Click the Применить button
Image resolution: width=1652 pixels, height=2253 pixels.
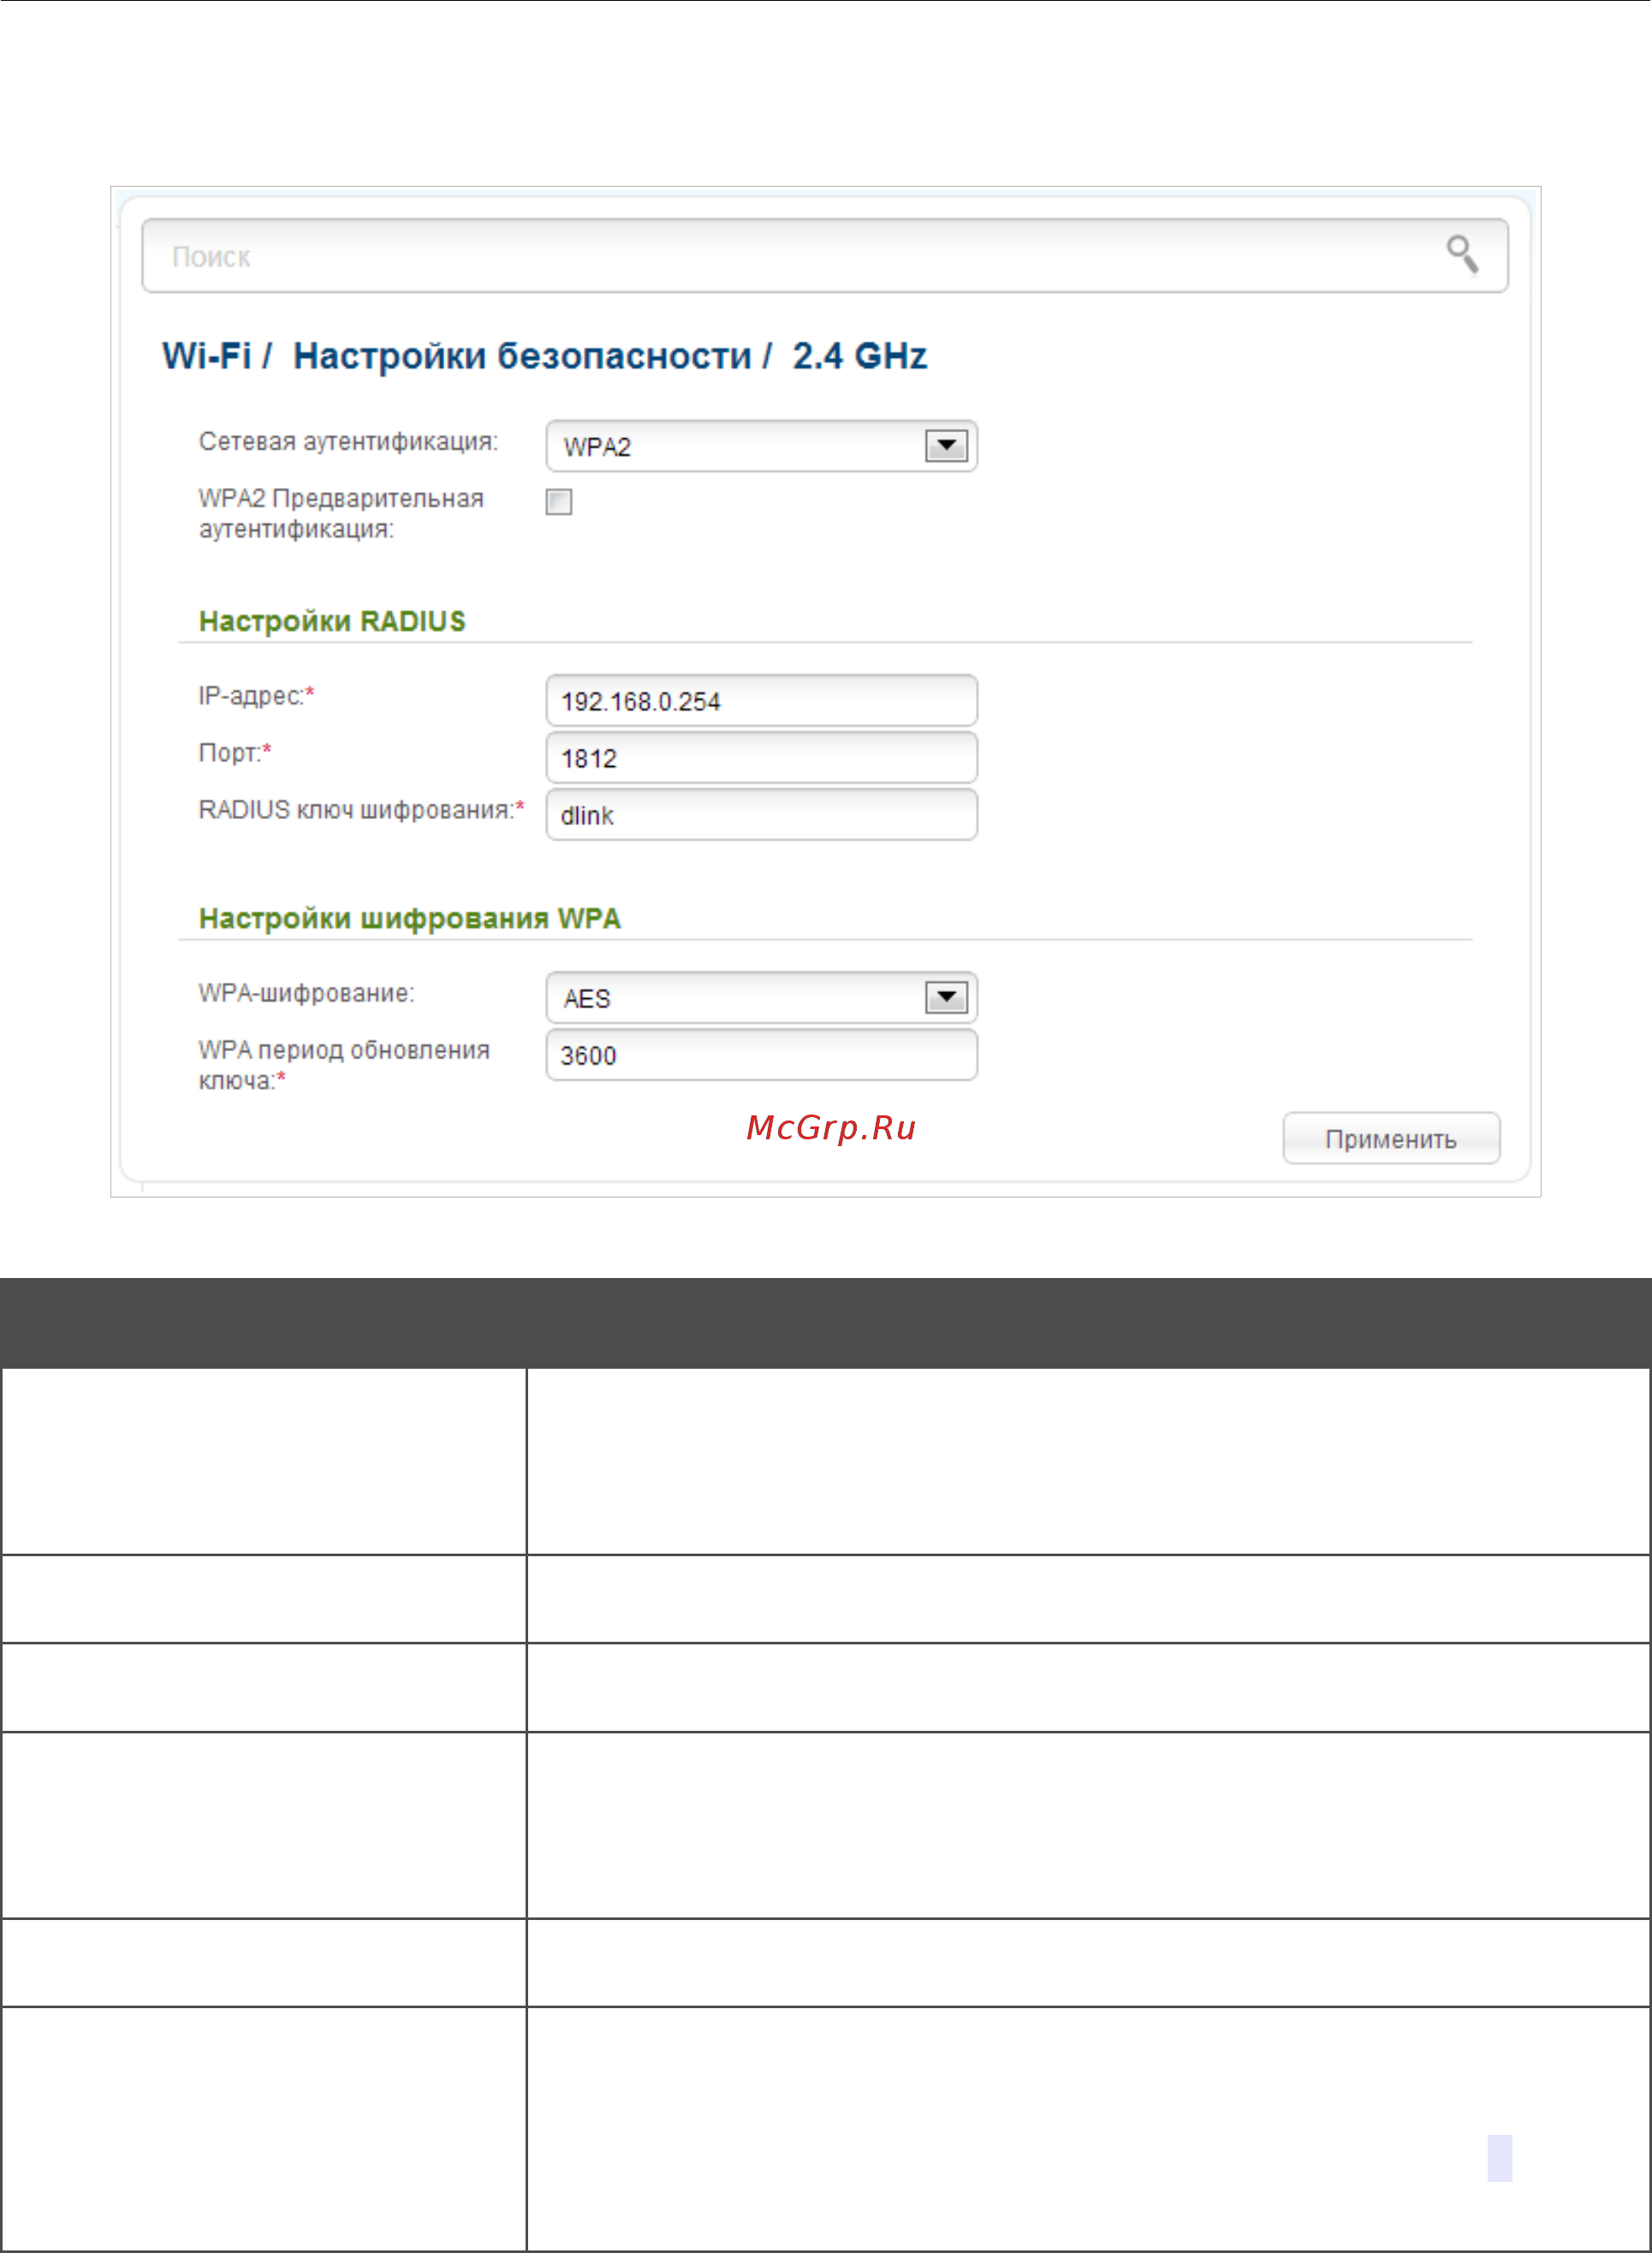(x=1391, y=1139)
